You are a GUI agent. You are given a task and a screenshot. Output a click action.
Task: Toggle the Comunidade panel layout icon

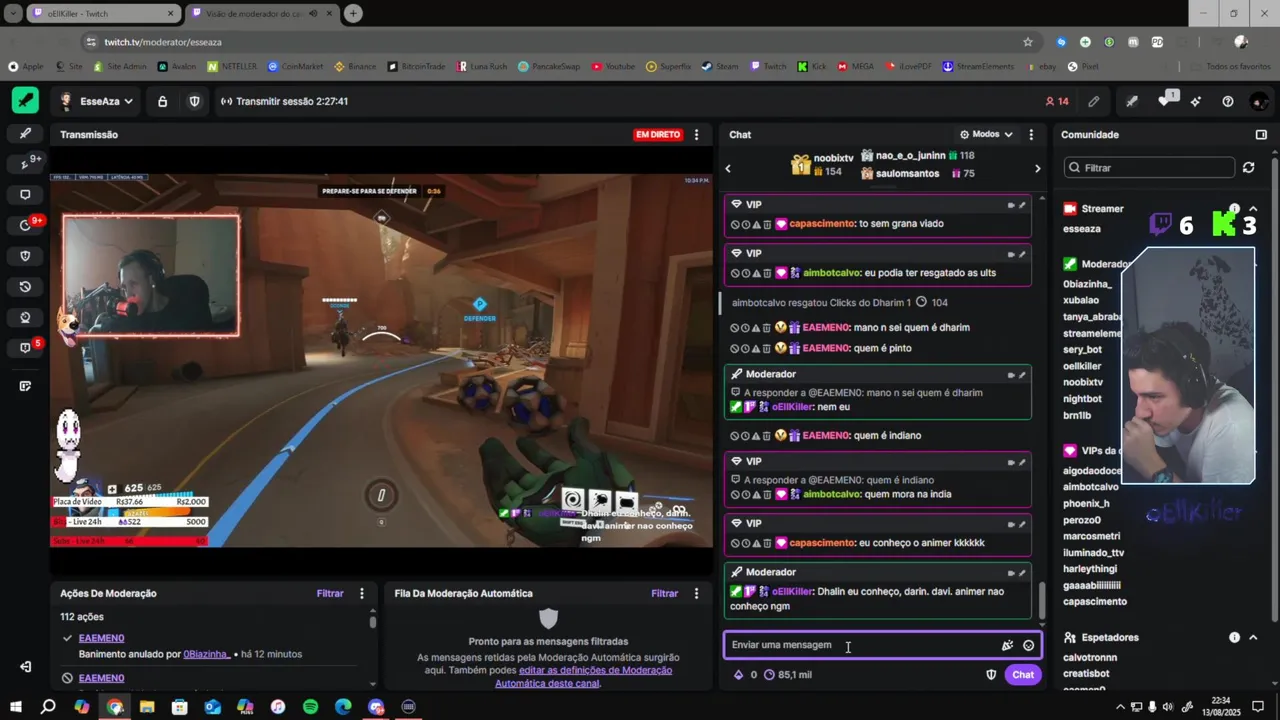pyautogui.click(x=1261, y=134)
